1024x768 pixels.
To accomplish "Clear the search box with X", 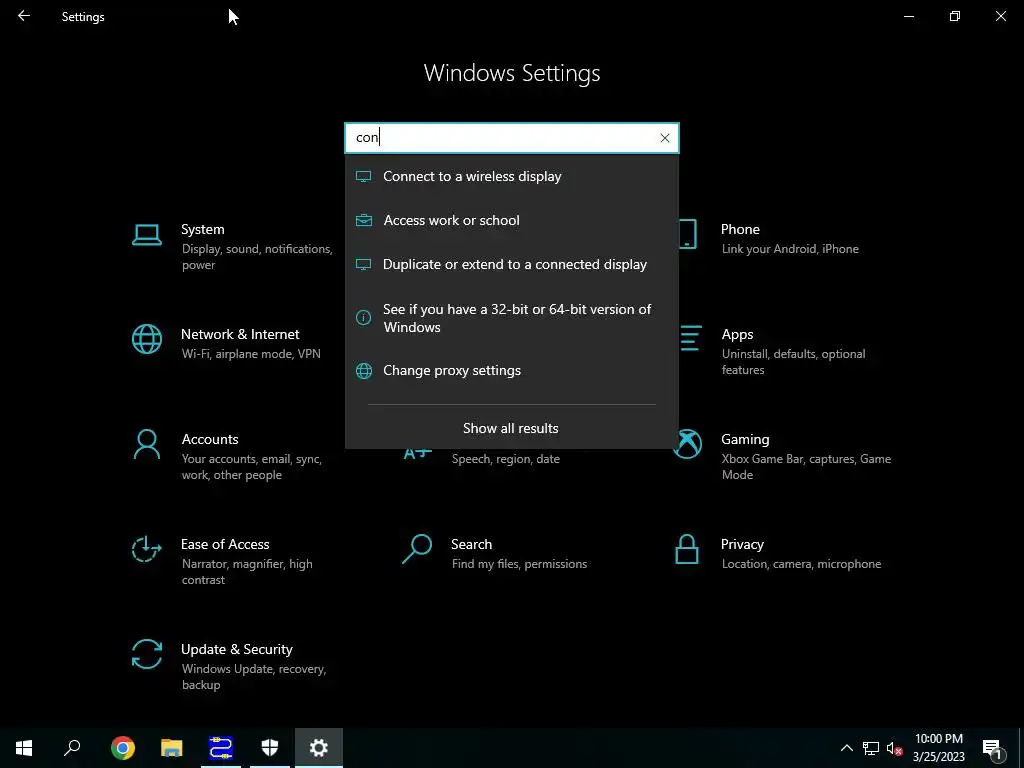I will coord(665,138).
